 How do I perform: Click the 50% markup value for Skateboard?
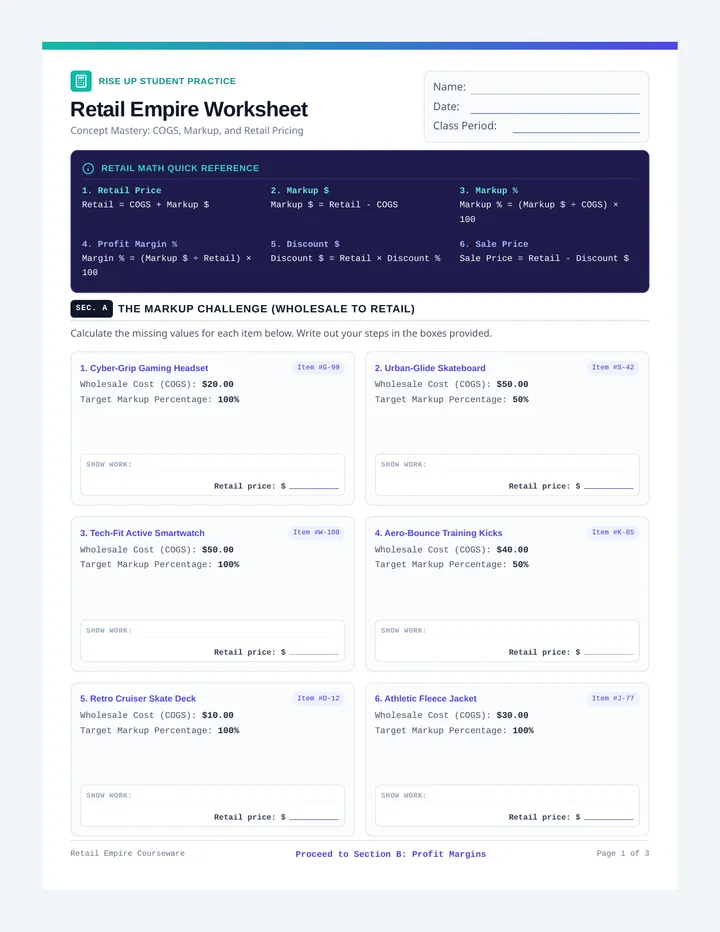pos(520,399)
